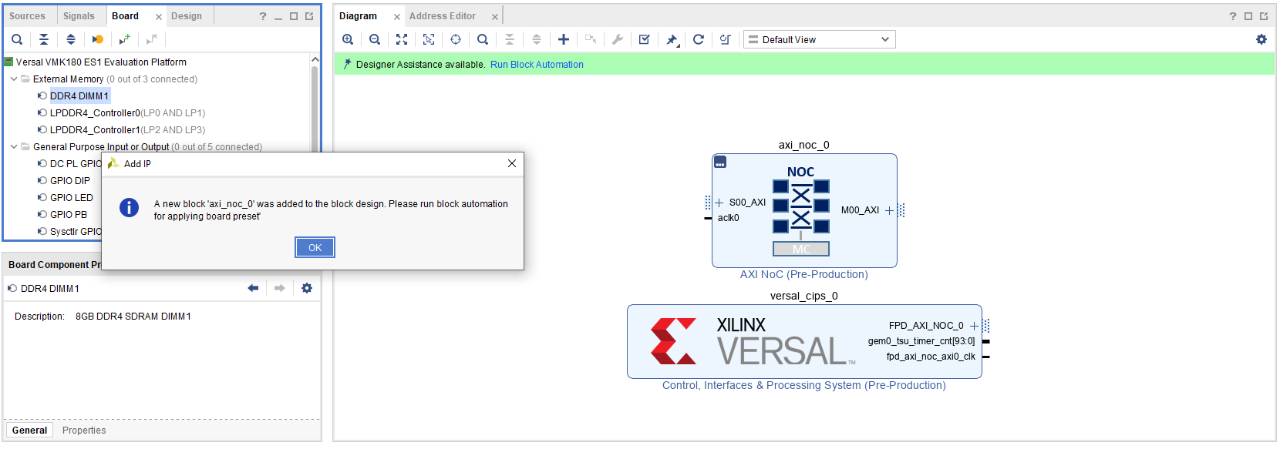
Task: Click collapse all in Diagram toolbar
Action: [509, 39]
